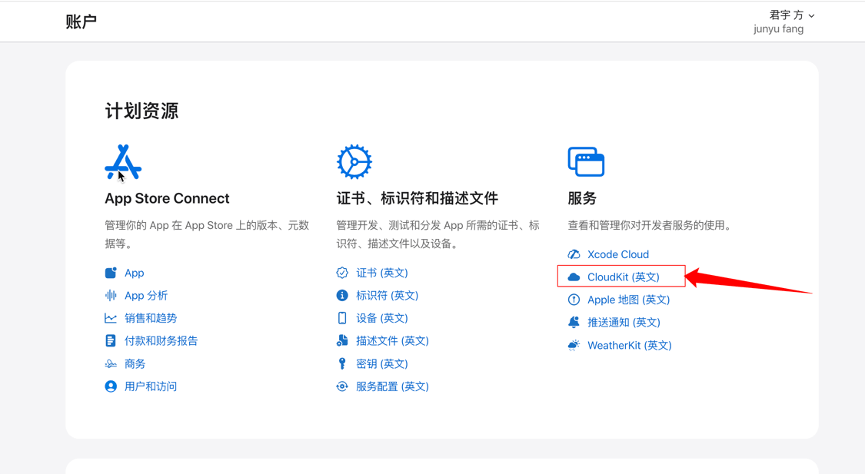The image size is (866, 474).
Task: Click the bell icon beside 推送通知
Action: (x=574, y=322)
